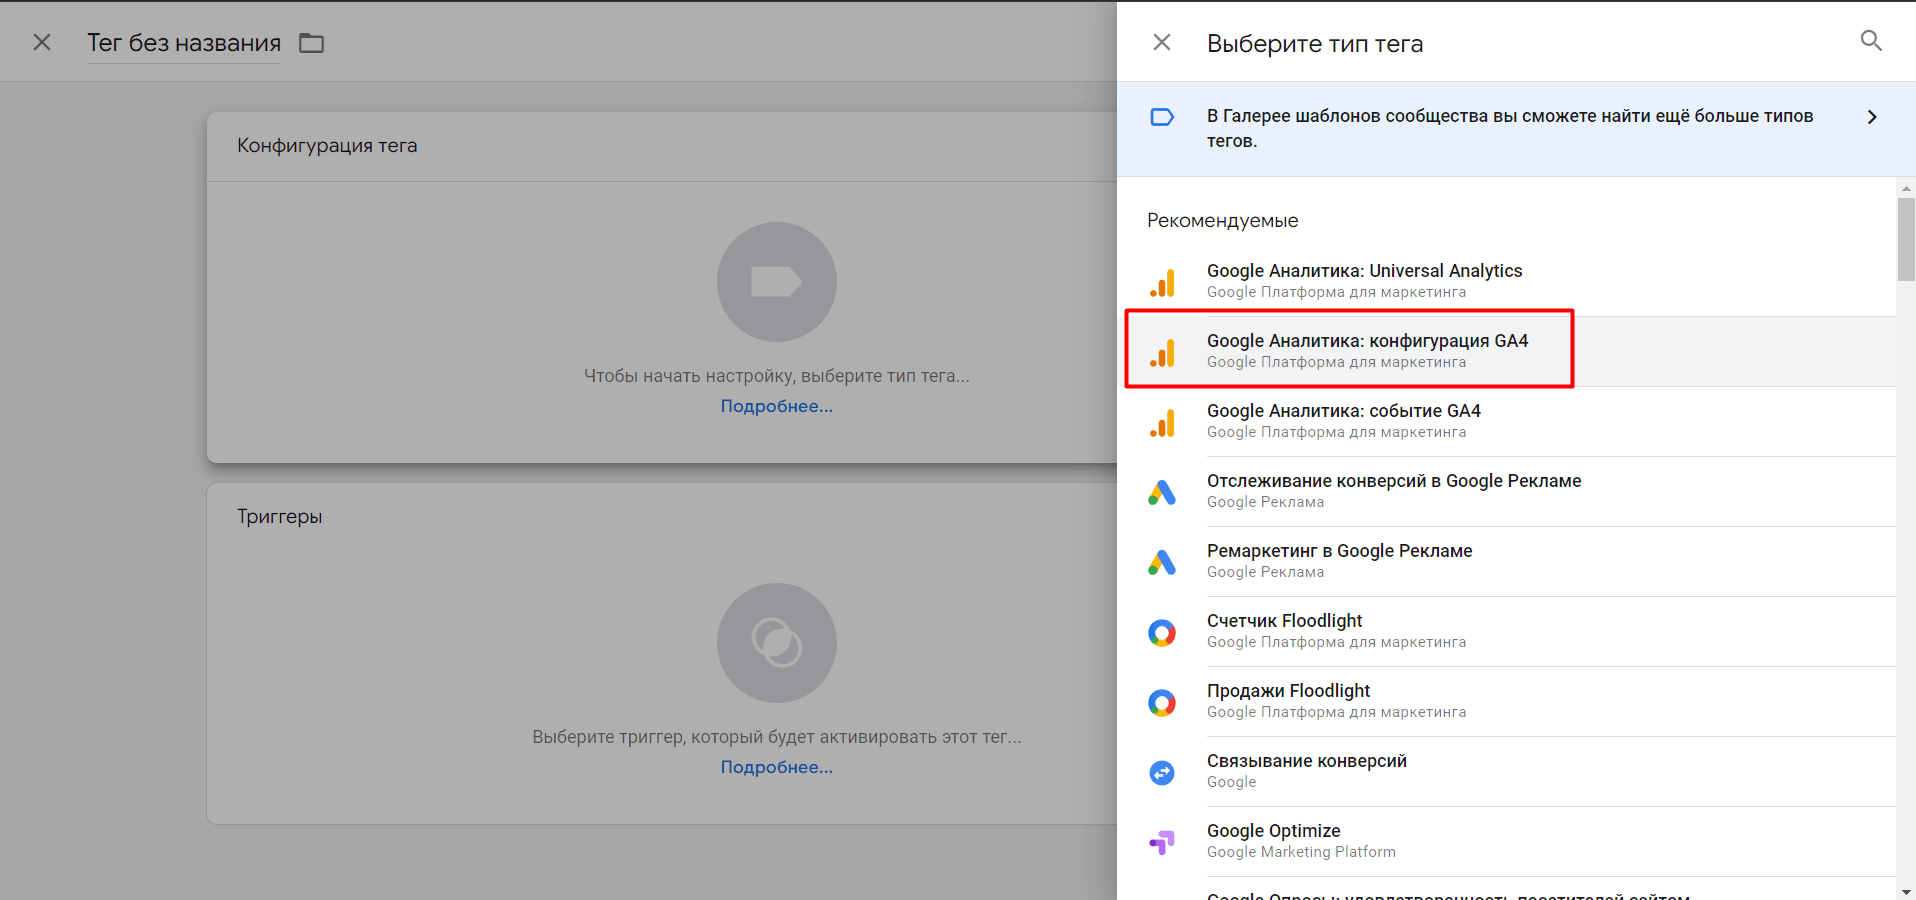Click the 'Выберите тип тега' panel title
The image size is (1916, 900).
click(x=1315, y=44)
